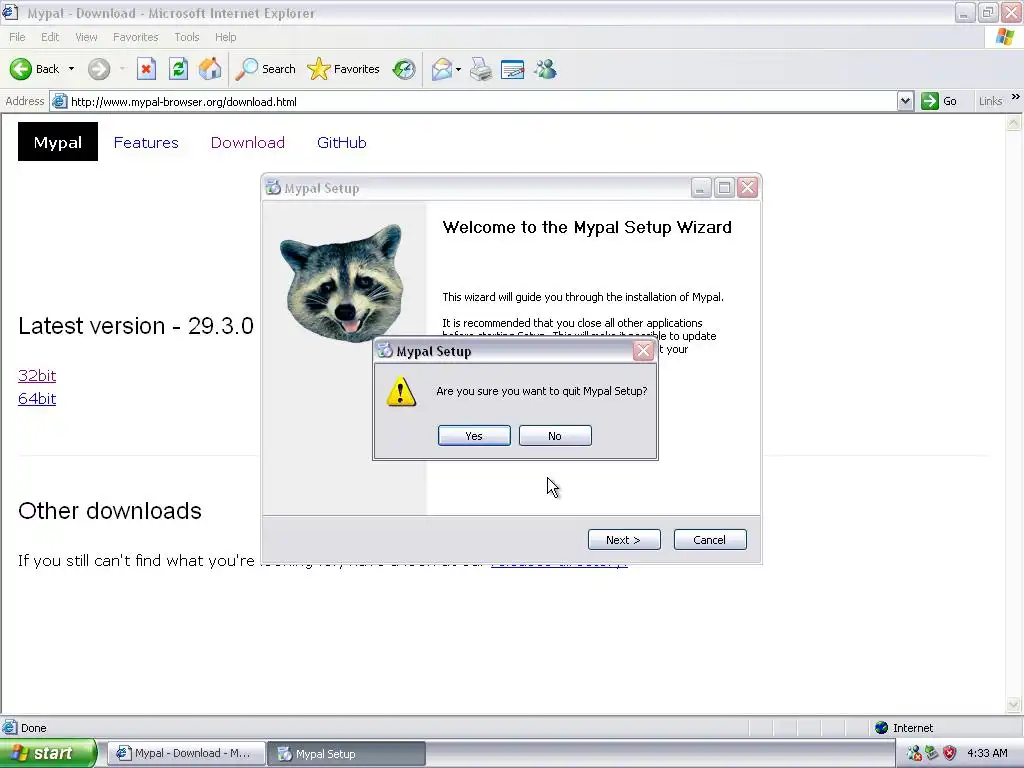Open the Edit menu

pyautogui.click(x=50, y=37)
